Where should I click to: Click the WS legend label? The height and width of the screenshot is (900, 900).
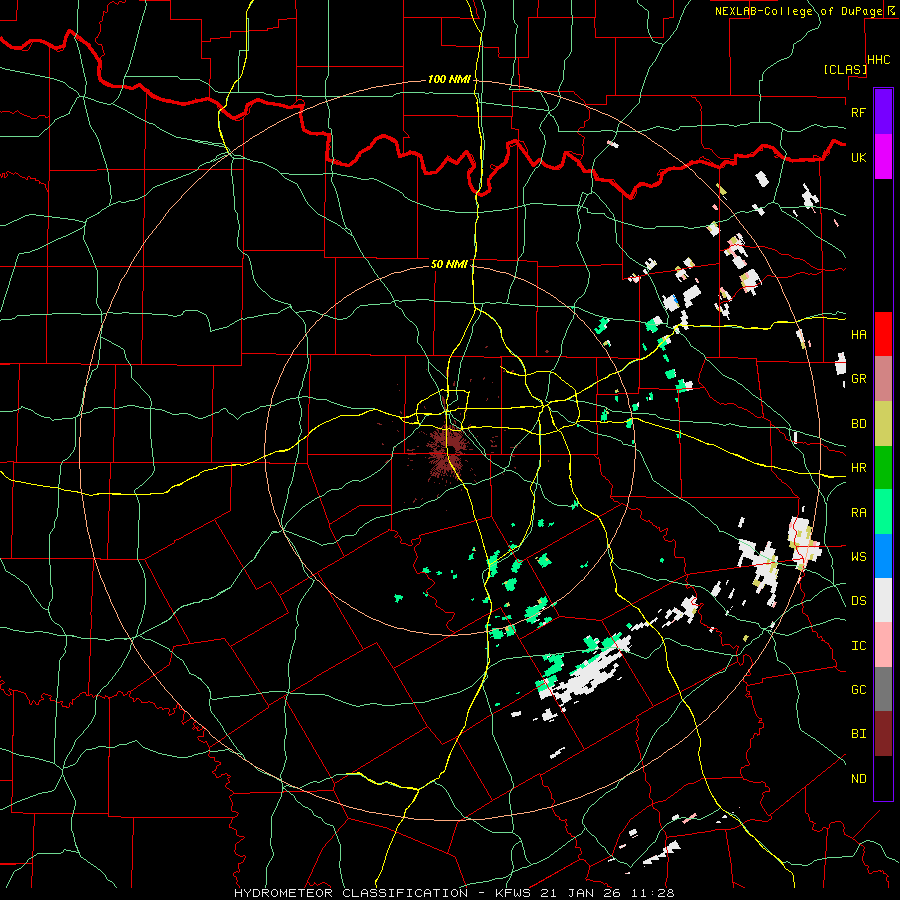(858, 557)
